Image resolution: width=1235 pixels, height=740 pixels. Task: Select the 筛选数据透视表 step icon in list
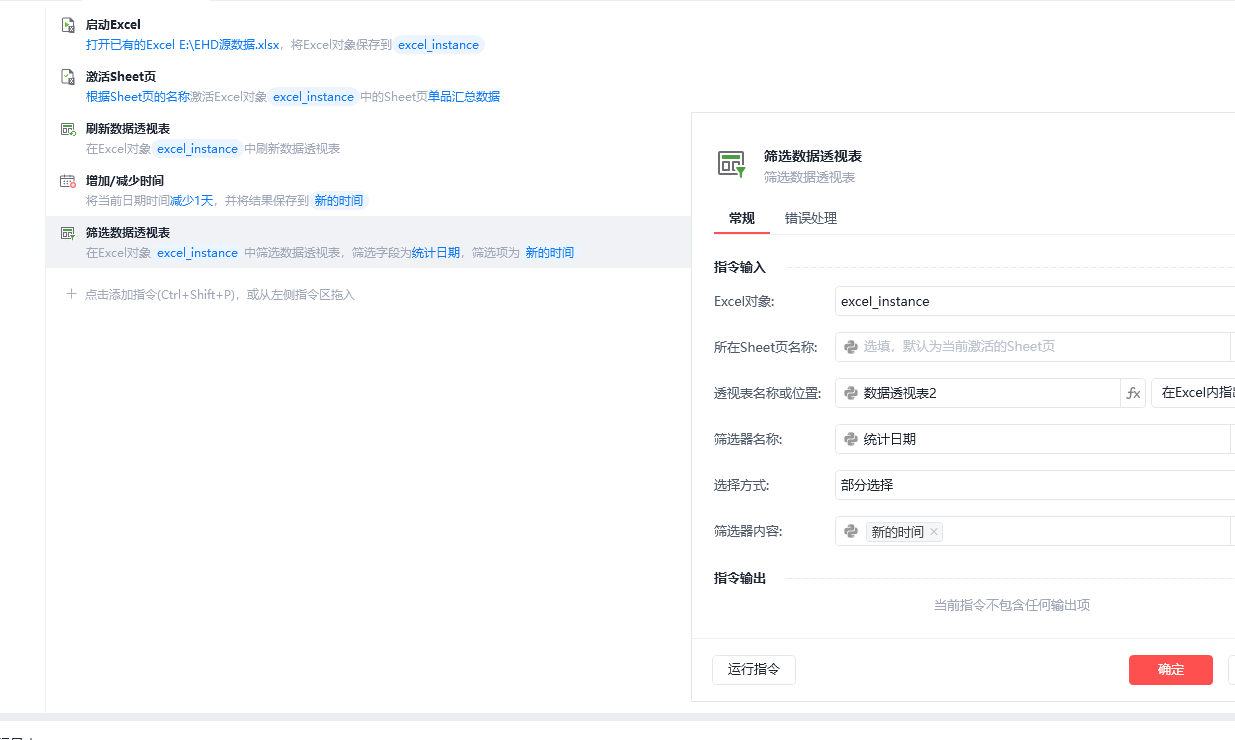tap(68, 233)
